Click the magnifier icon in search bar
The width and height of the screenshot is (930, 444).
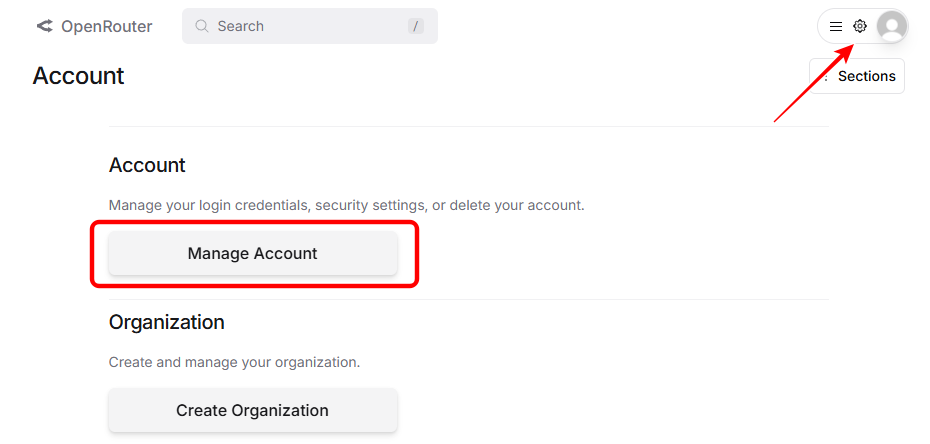202,26
